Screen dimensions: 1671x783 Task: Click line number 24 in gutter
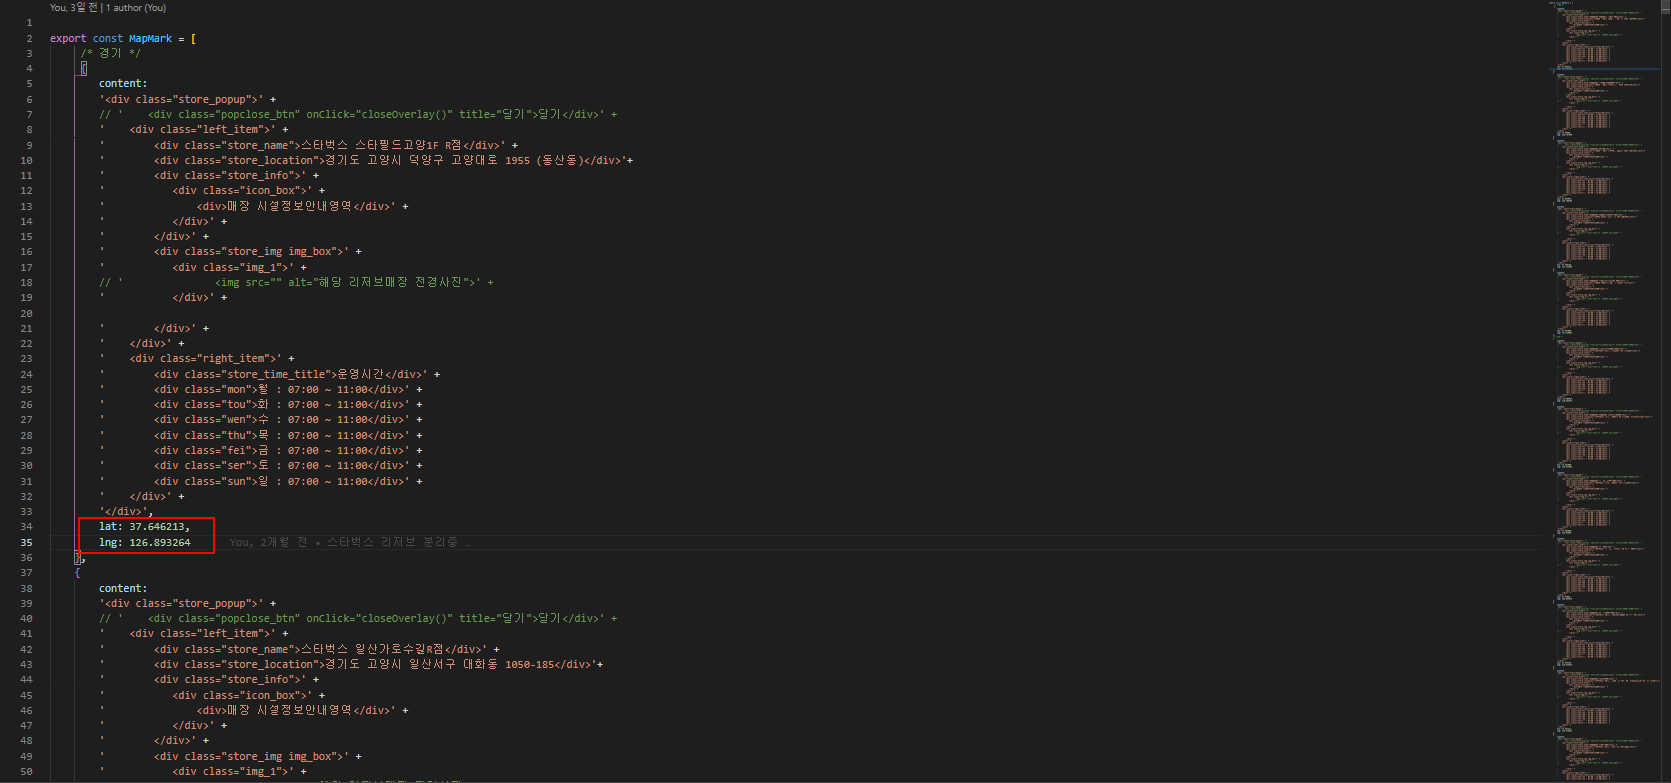(x=26, y=374)
